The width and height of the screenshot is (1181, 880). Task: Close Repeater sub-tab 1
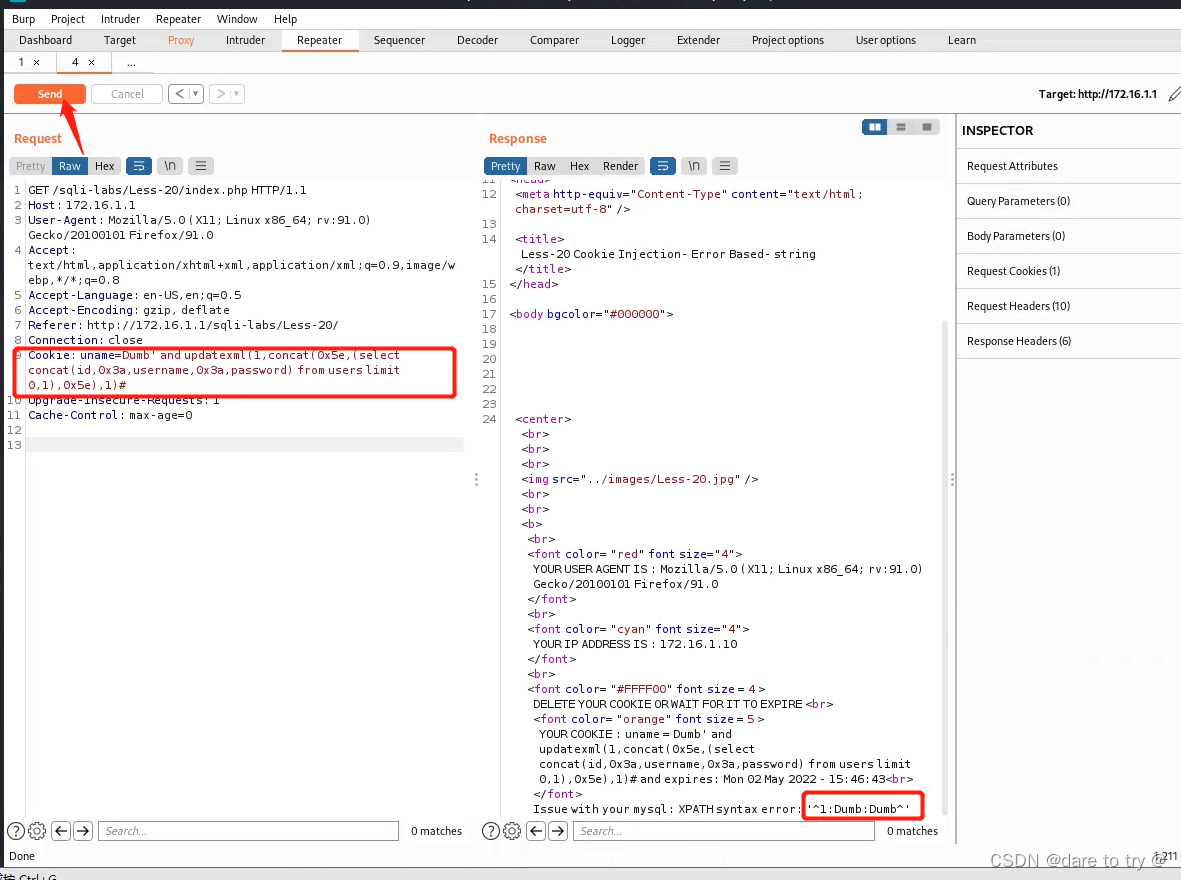click(36, 63)
